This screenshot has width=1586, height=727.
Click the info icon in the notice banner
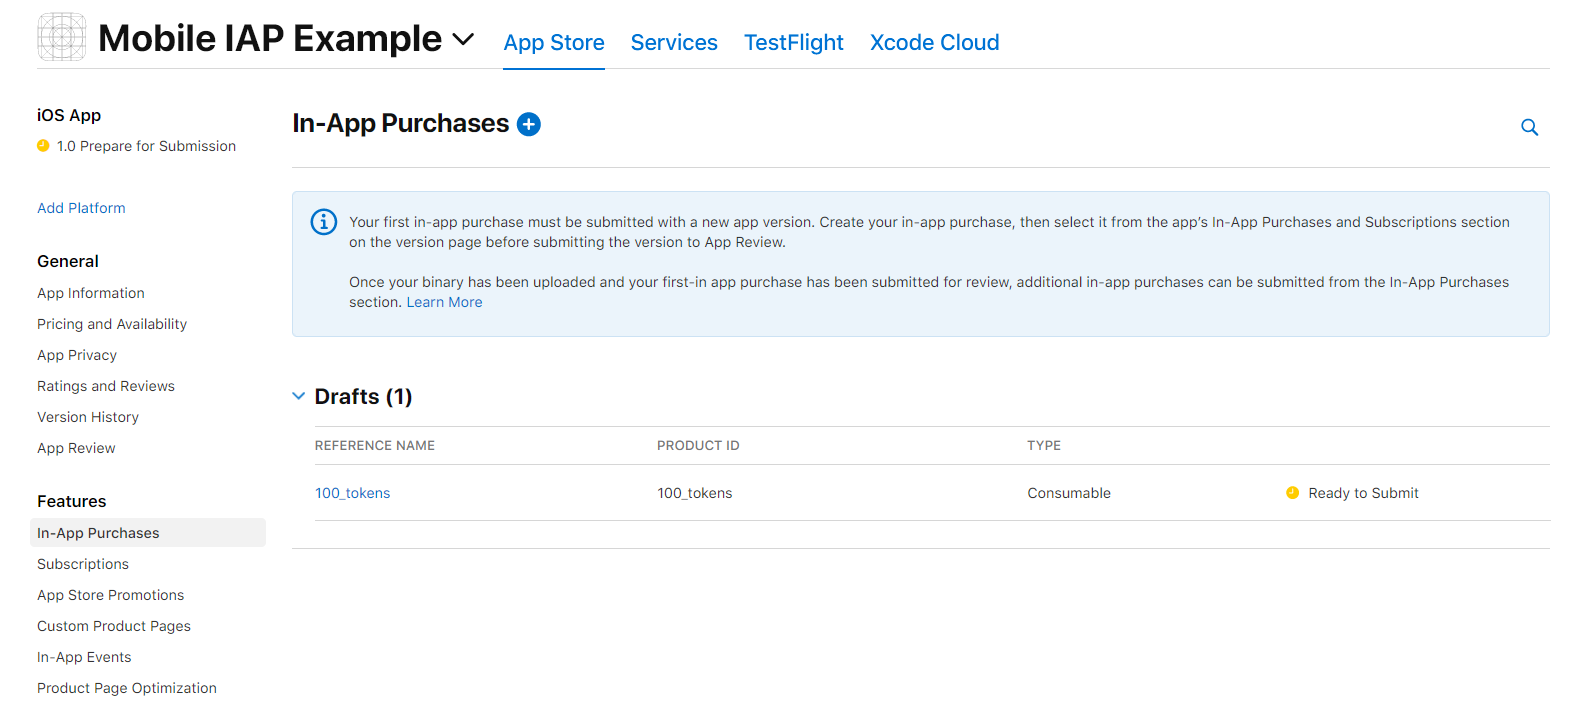point(324,222)
